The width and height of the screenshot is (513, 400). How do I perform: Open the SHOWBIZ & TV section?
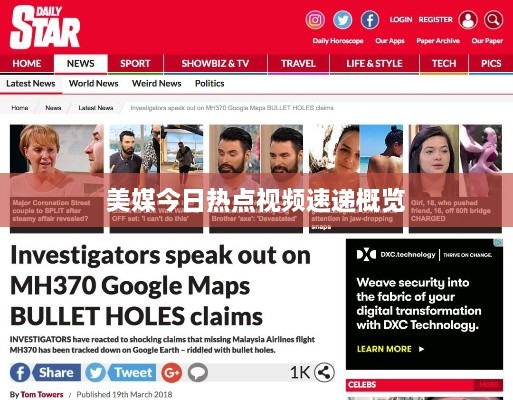pyautogui.click(x=215, y=63)
